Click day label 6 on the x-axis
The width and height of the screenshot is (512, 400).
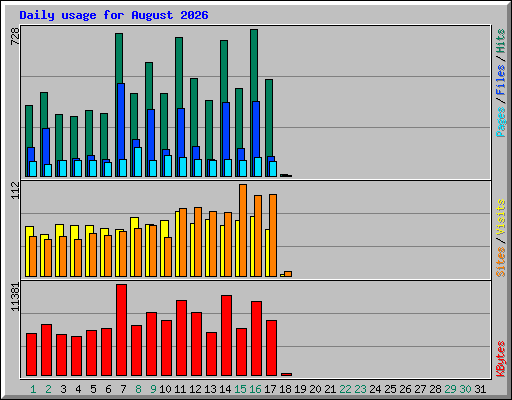pos(108,389)
